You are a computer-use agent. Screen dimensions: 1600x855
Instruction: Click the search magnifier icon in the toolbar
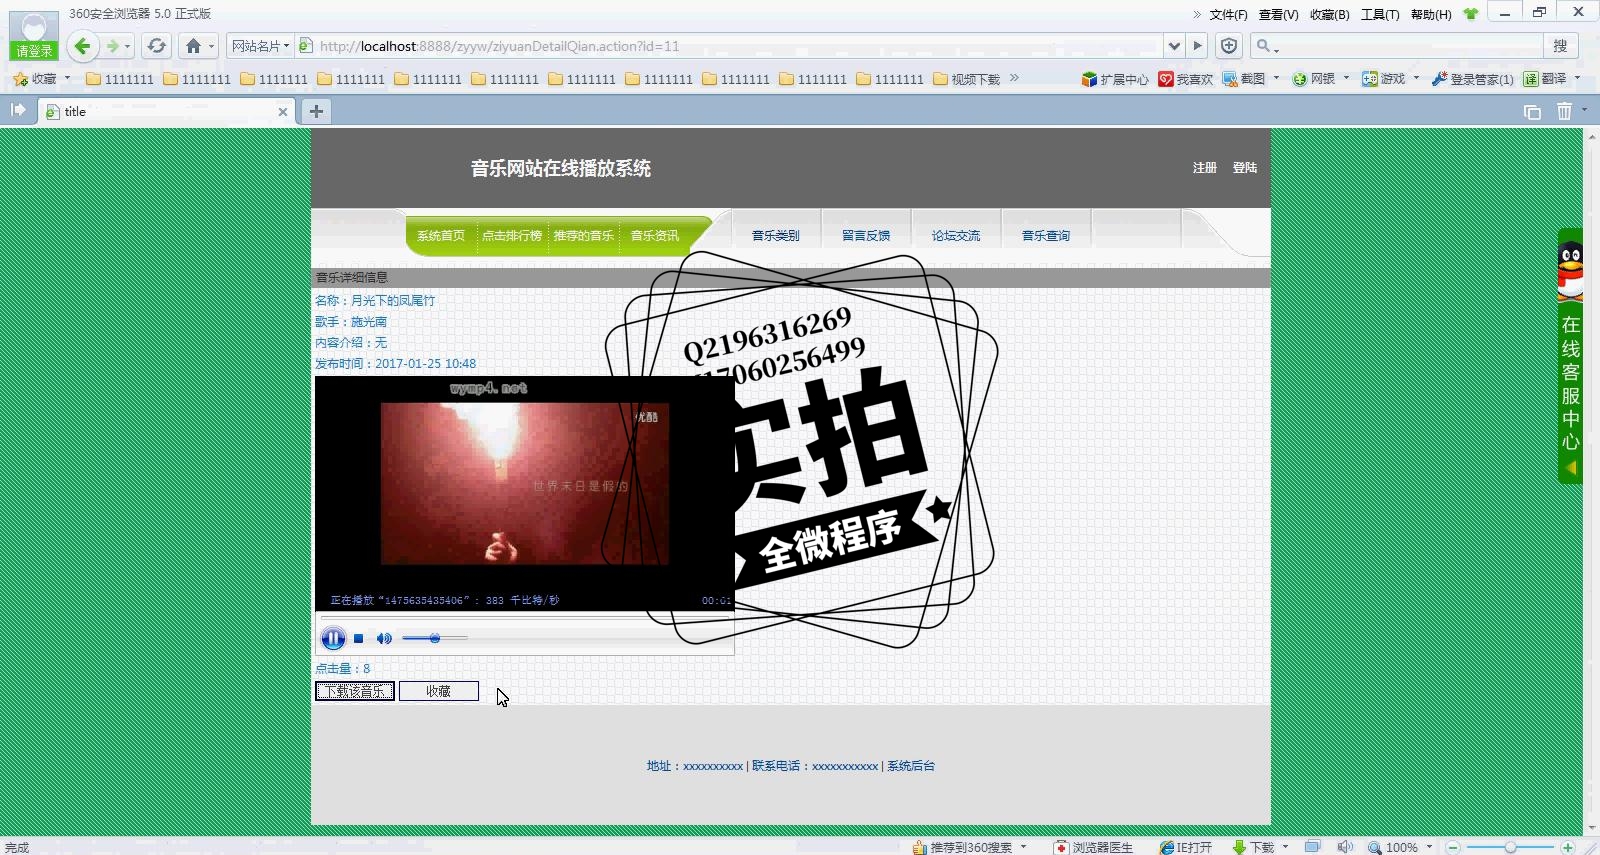[1263, 46]
